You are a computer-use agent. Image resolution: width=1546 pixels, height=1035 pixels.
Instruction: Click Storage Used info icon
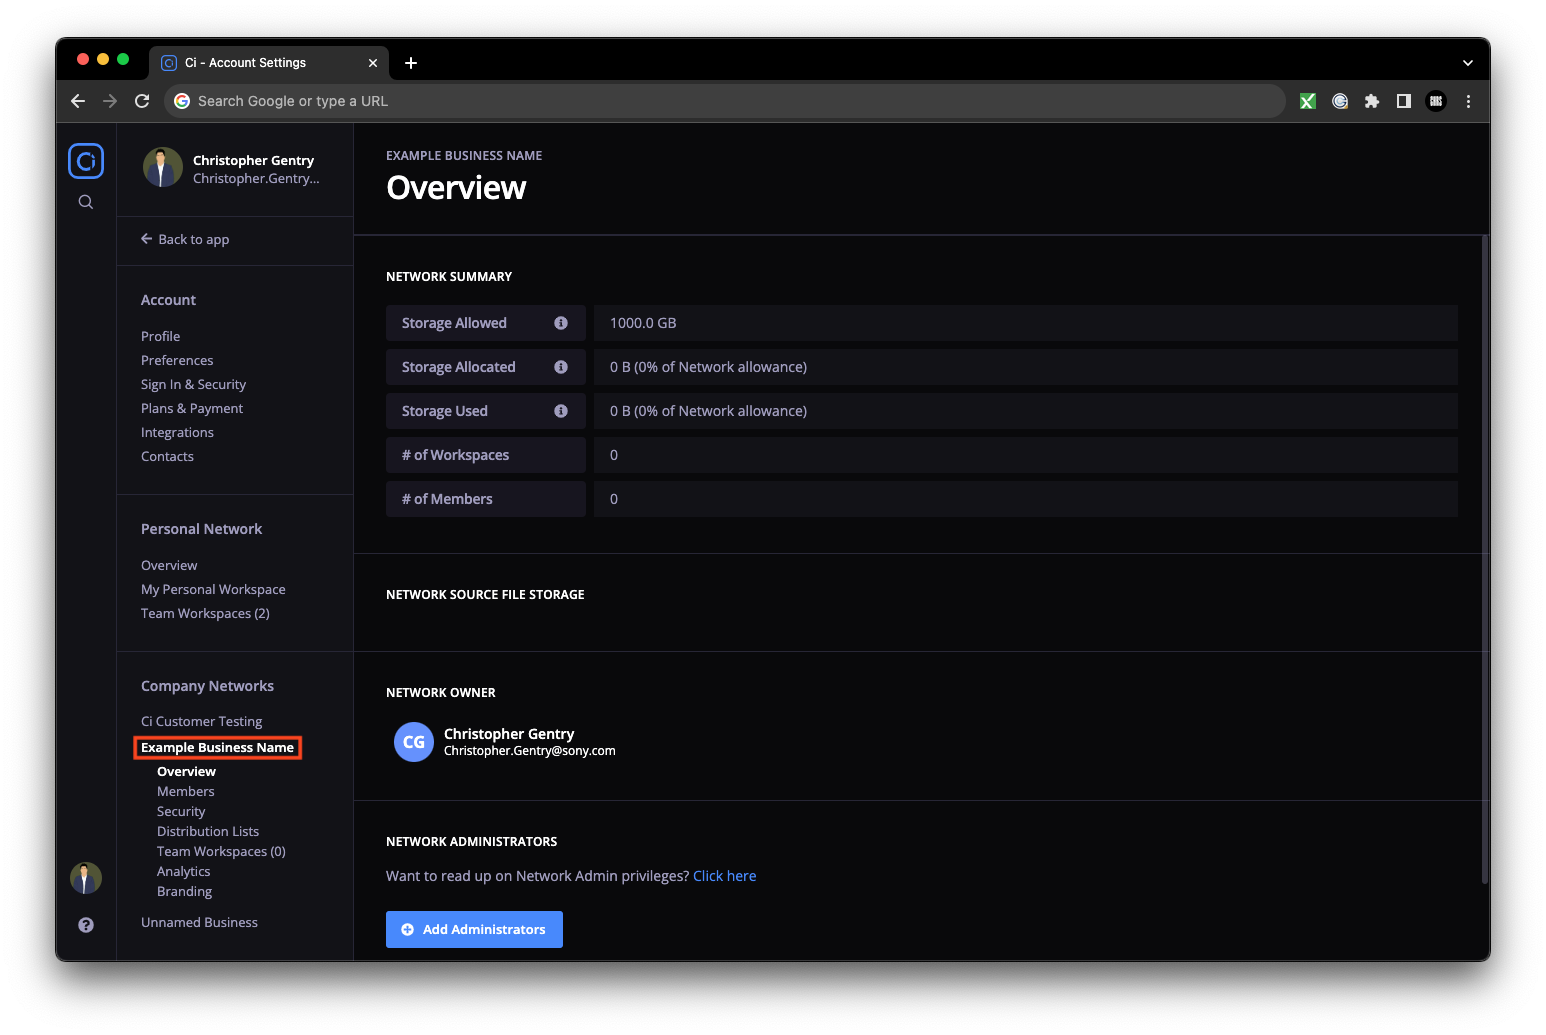(561, 411)
